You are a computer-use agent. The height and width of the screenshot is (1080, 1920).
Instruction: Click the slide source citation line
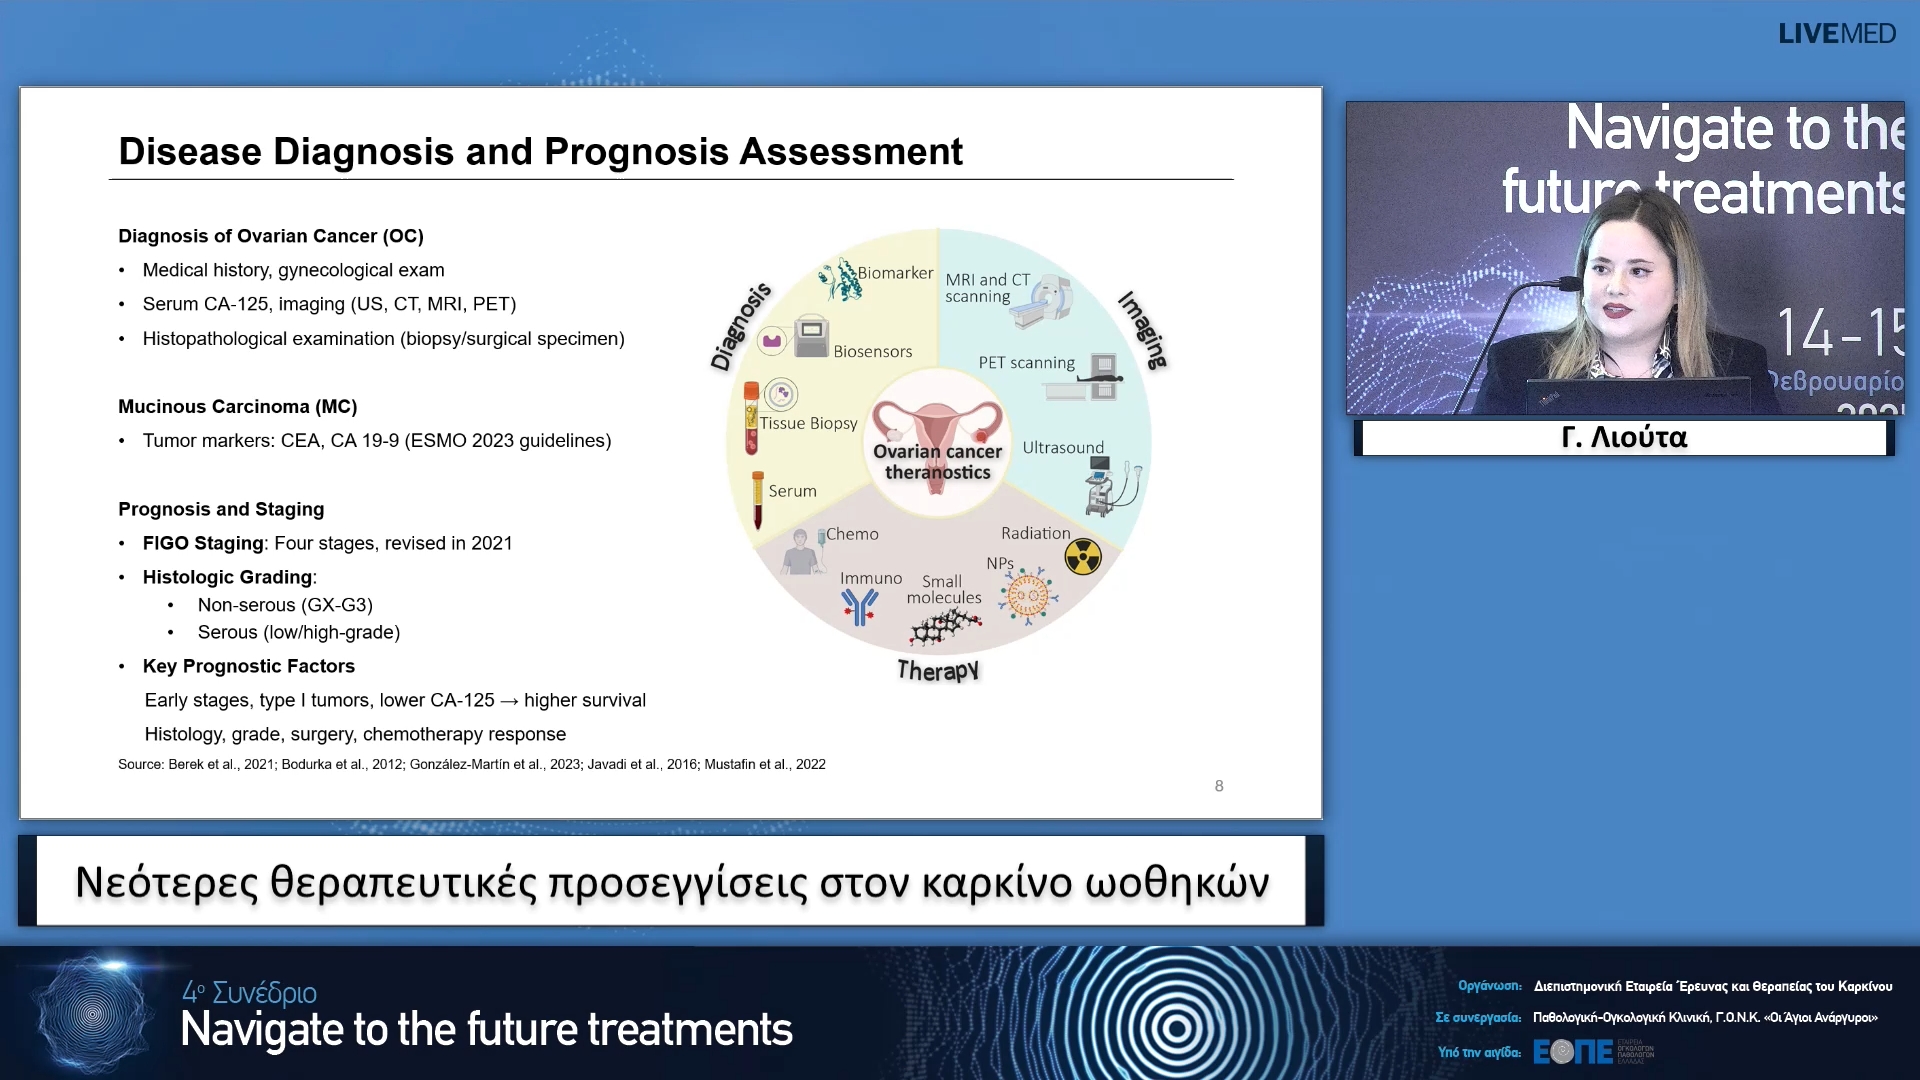(x=472, y=764)
